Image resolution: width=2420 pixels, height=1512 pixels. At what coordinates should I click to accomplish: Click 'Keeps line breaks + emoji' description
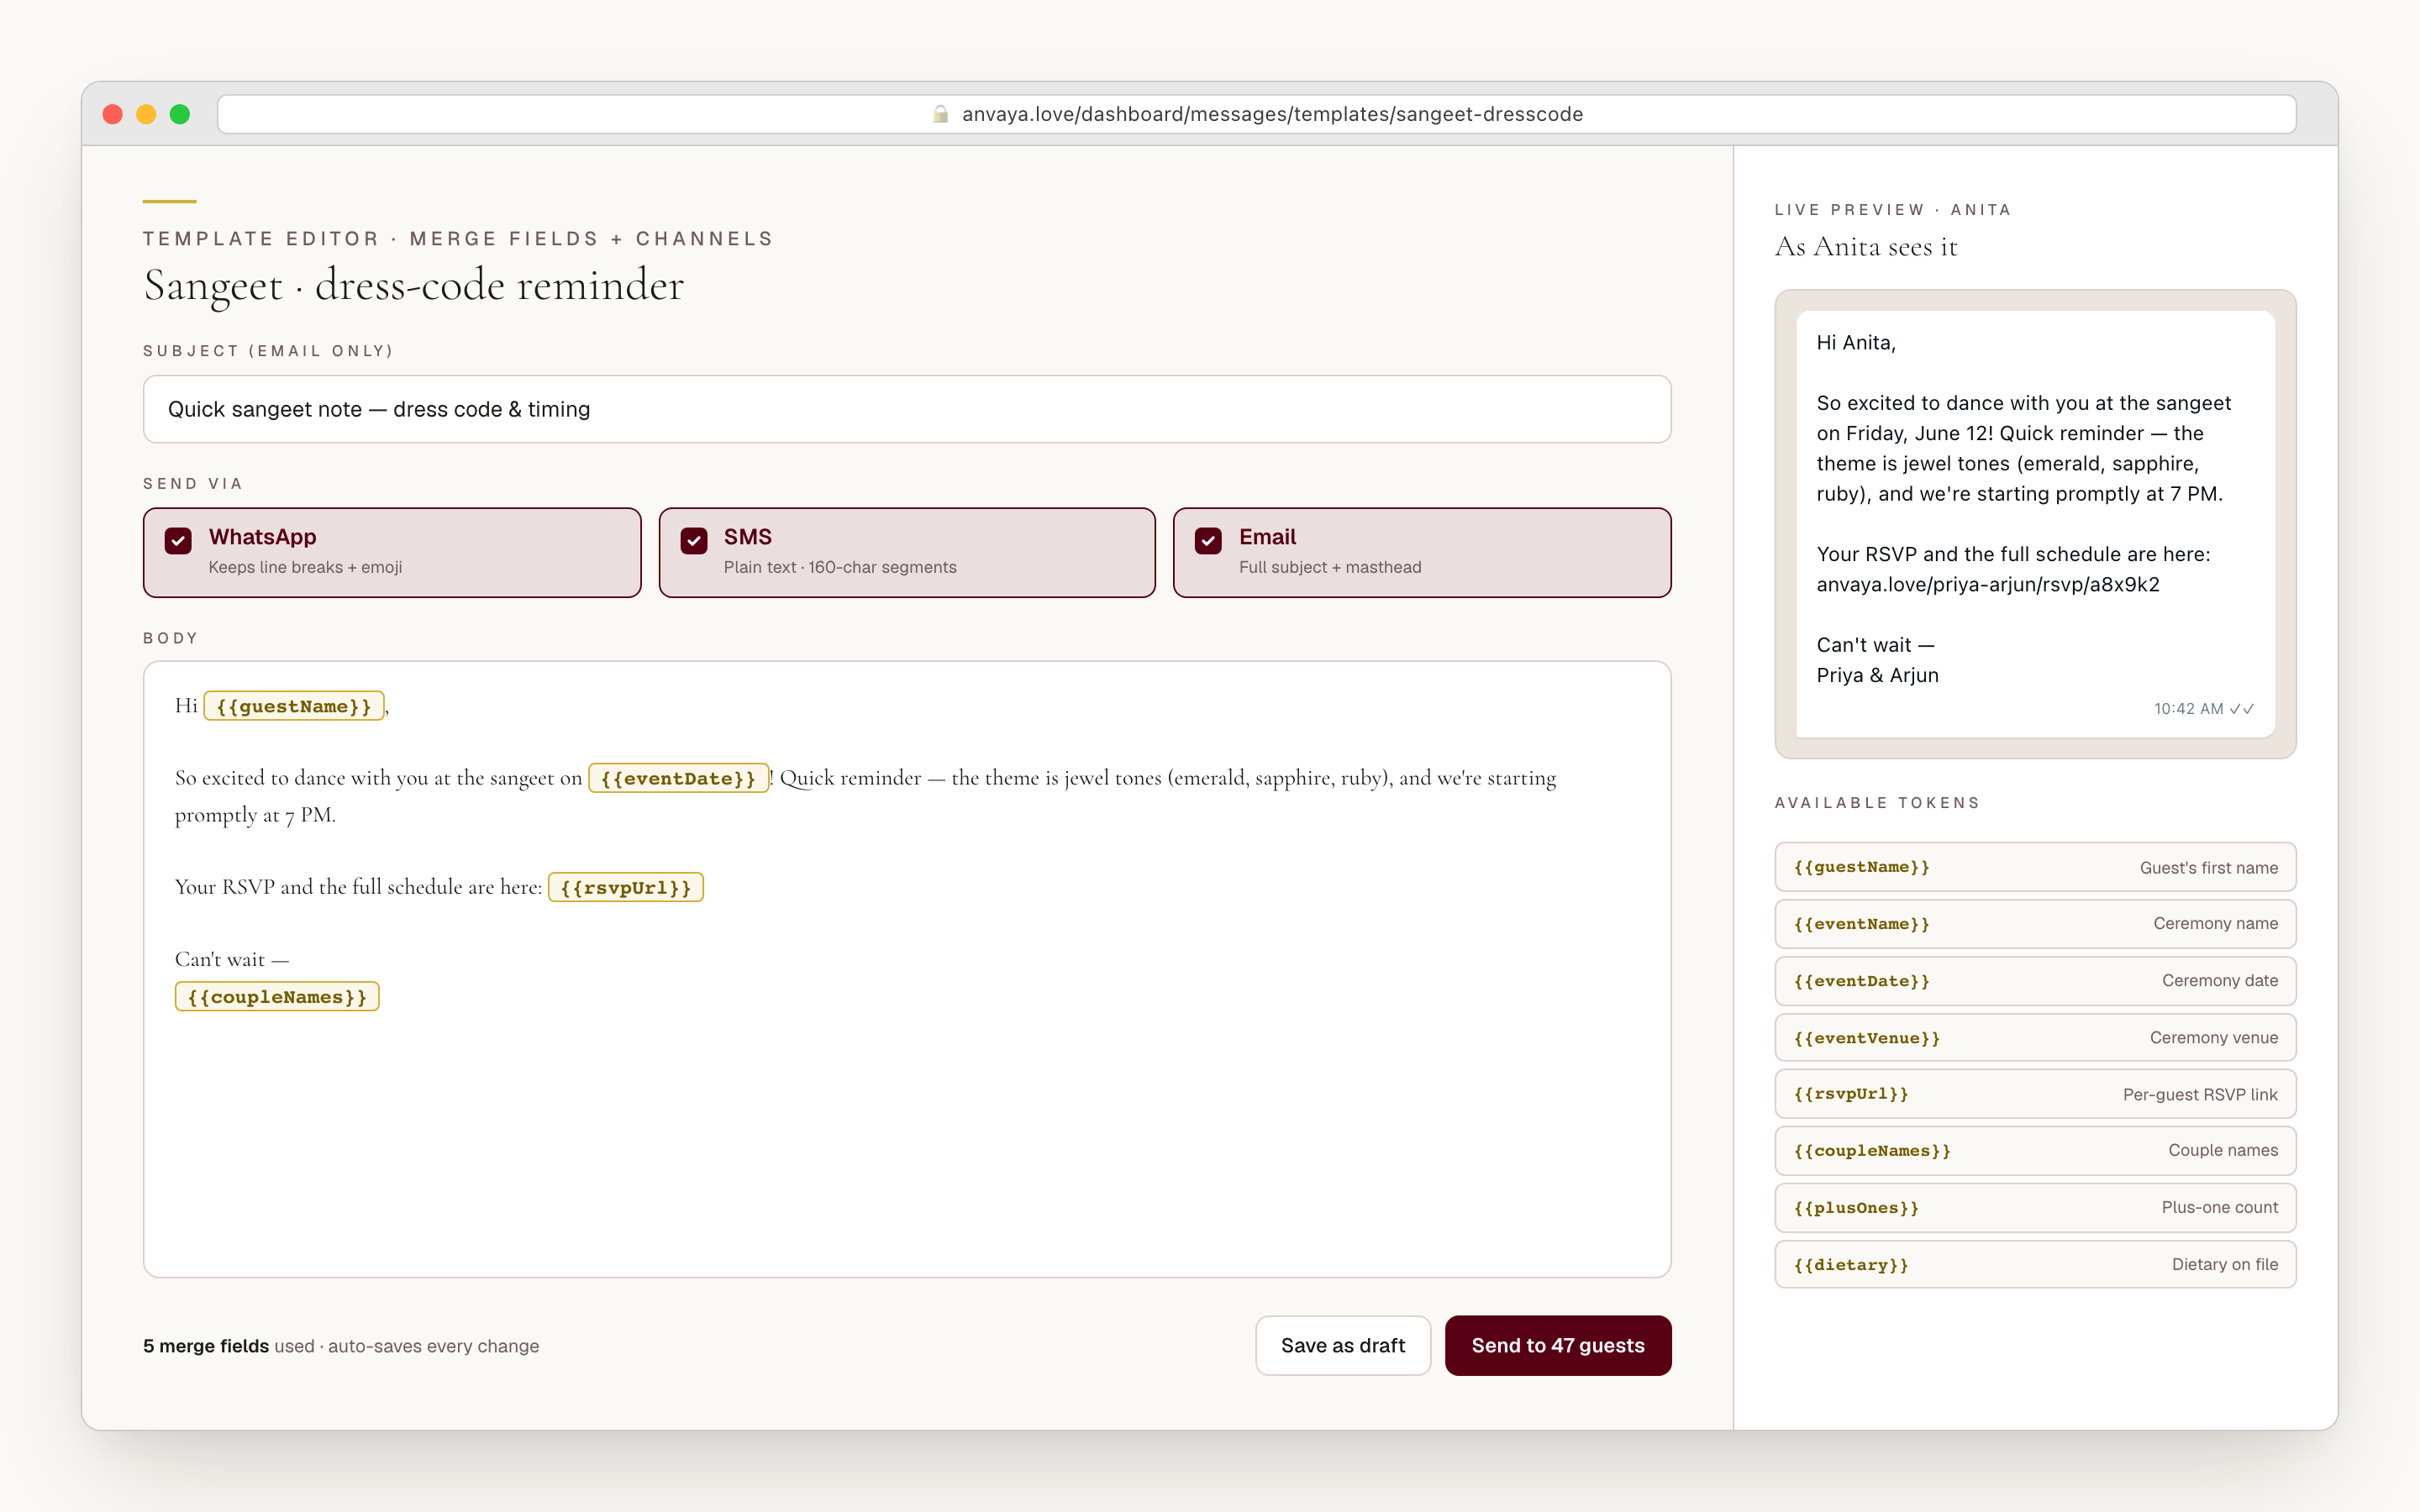coord(306,568)
